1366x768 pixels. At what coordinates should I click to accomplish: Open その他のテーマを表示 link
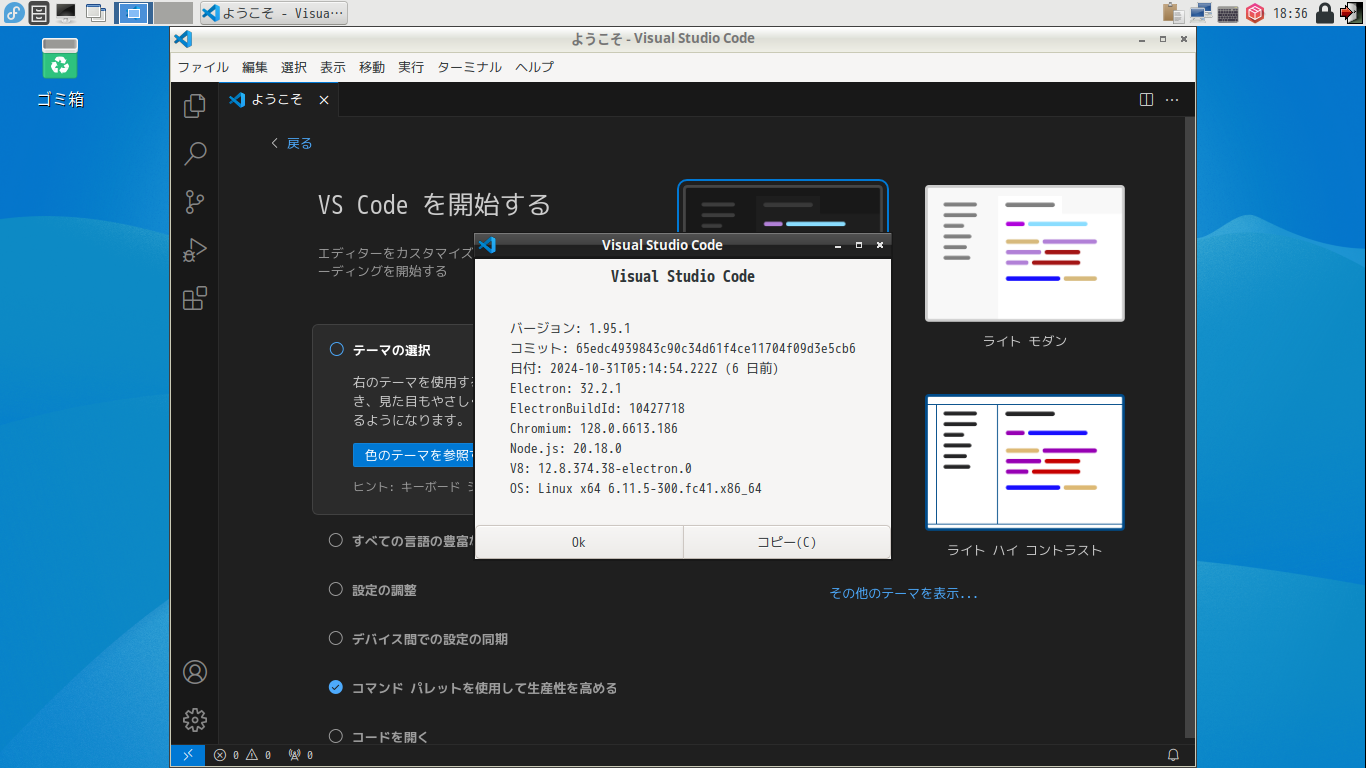point(904,593)
